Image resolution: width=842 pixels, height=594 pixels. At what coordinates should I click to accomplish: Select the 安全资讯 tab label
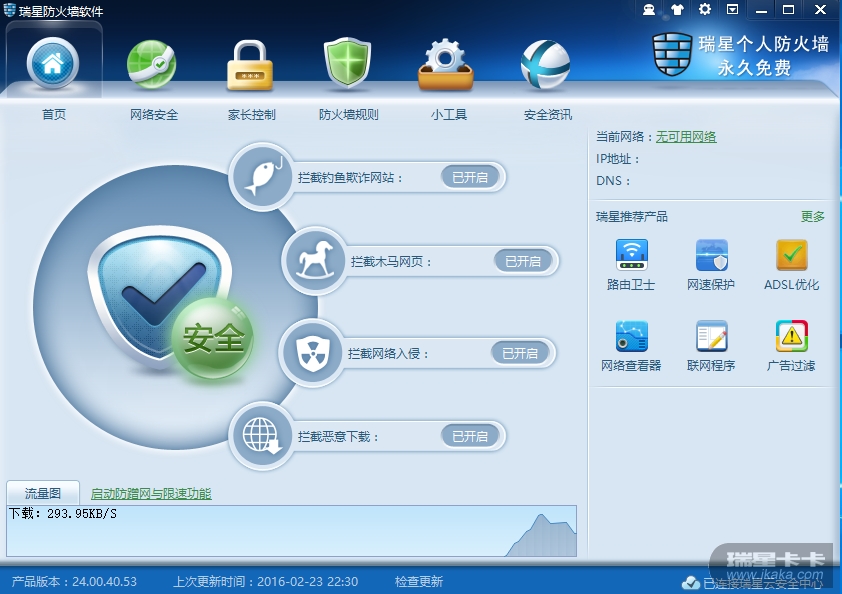548,114
